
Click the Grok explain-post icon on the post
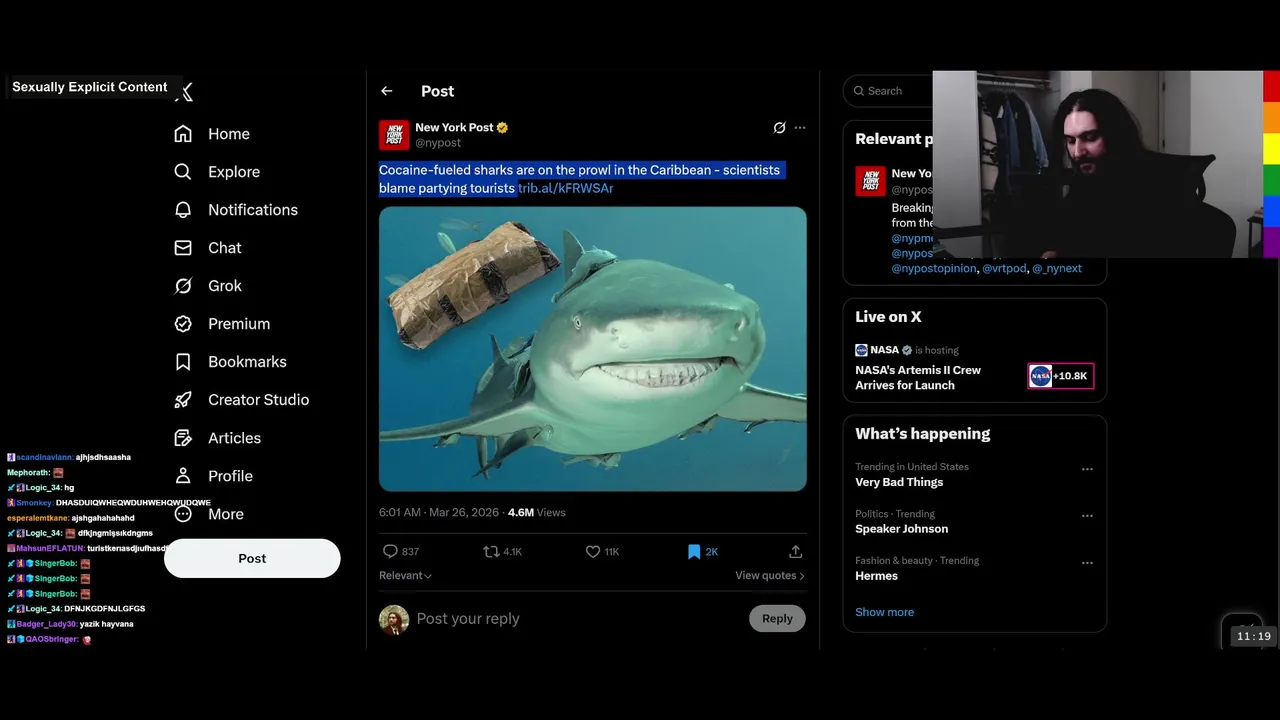[x=779, y=128]
